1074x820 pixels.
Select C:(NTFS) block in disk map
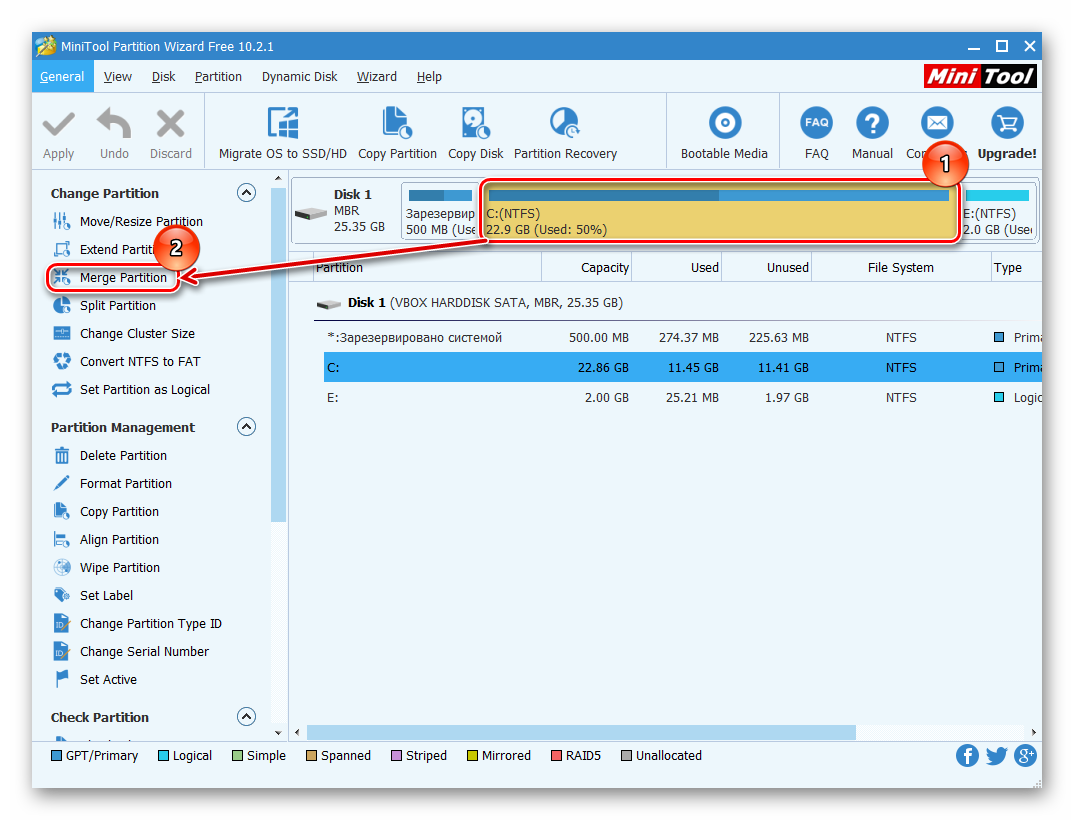tap(720, 212)
